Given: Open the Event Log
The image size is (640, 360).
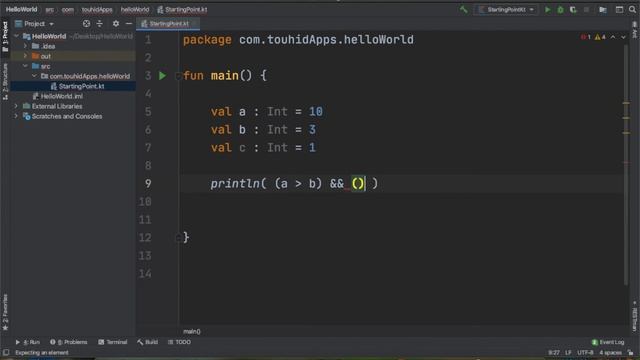Looking at the screenshot, I should tap(608, 342).
